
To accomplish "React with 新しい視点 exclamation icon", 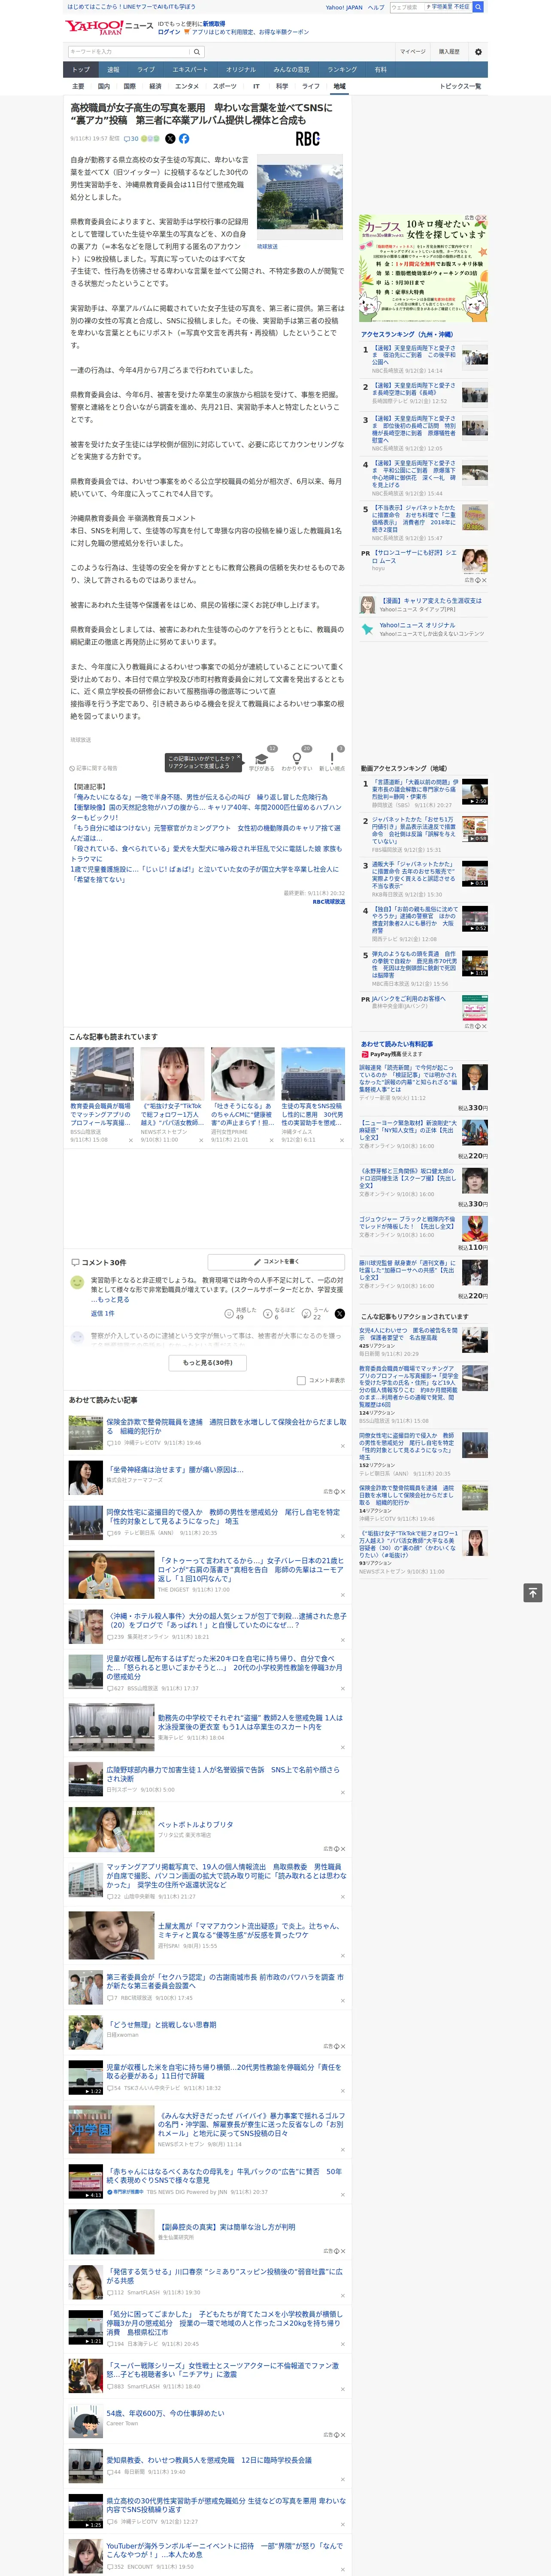I will coord(332,760).
